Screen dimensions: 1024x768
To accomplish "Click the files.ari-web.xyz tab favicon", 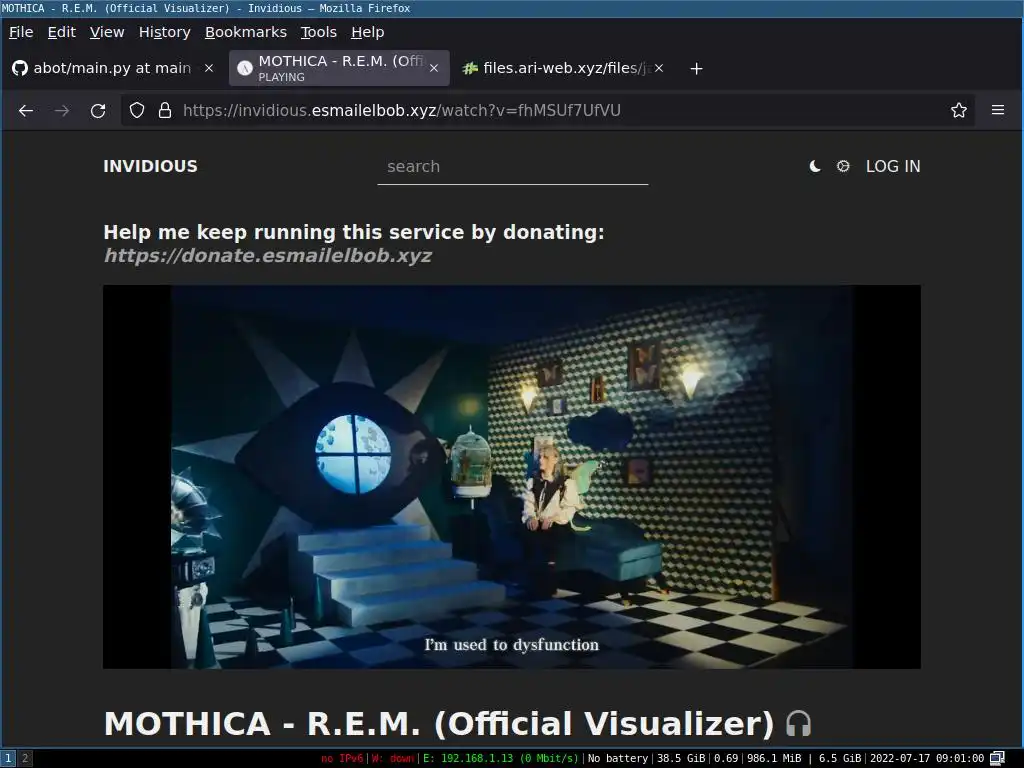I will [x=470, y=68].
